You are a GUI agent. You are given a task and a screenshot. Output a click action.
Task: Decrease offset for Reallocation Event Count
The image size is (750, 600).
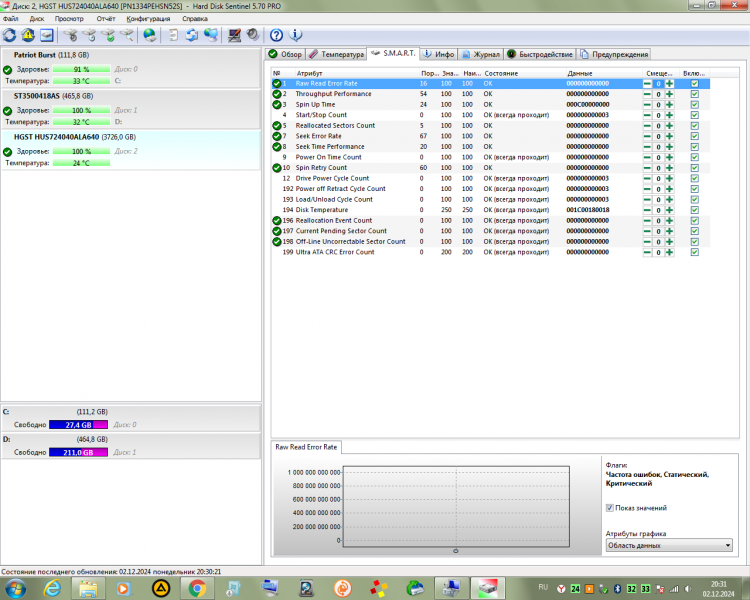[647, 221]
